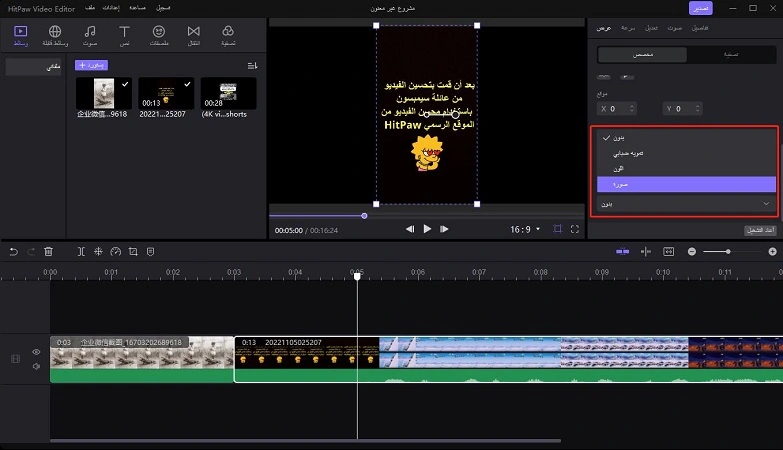Click the purple export button

(701, 8)
